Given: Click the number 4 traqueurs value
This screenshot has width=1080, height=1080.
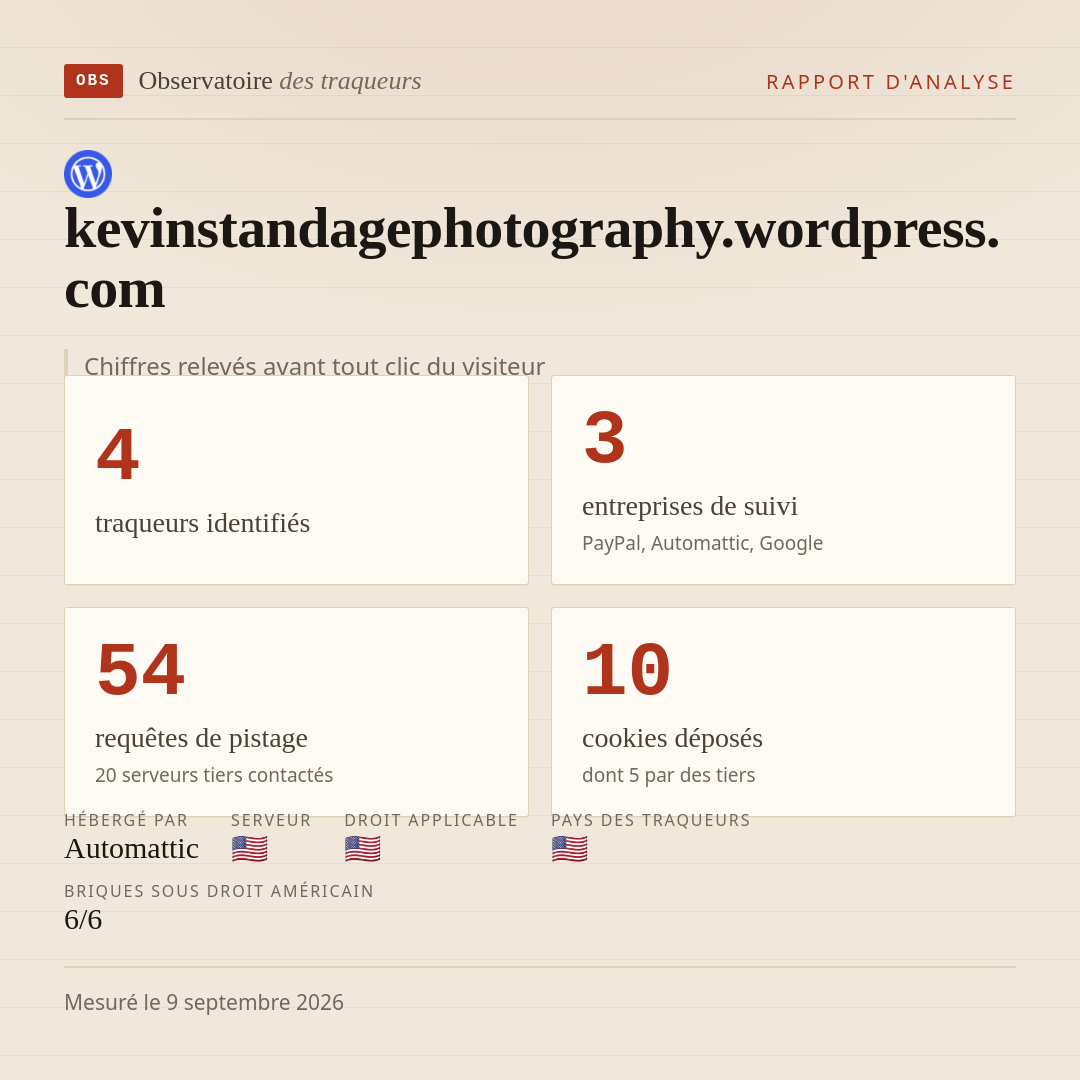Looking at the screenshot, I should coord(118,454).
